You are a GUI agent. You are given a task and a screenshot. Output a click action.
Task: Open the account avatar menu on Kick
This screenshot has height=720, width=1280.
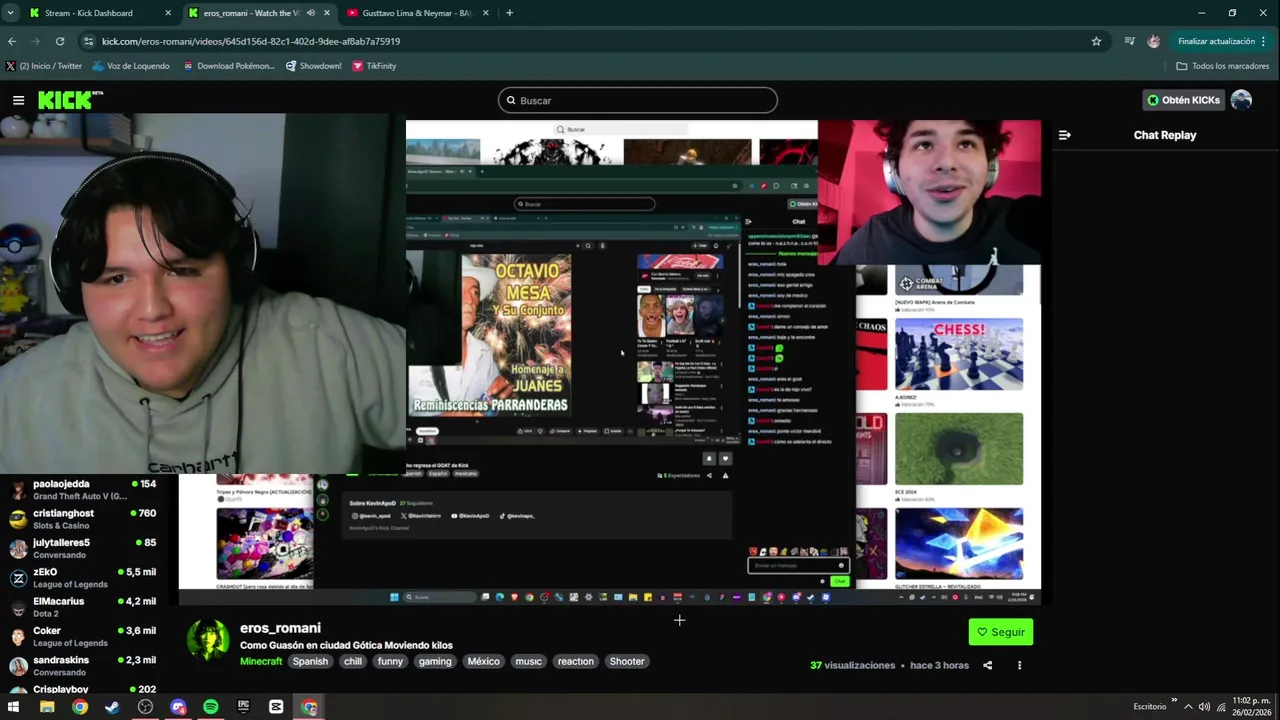[1241, 100]
